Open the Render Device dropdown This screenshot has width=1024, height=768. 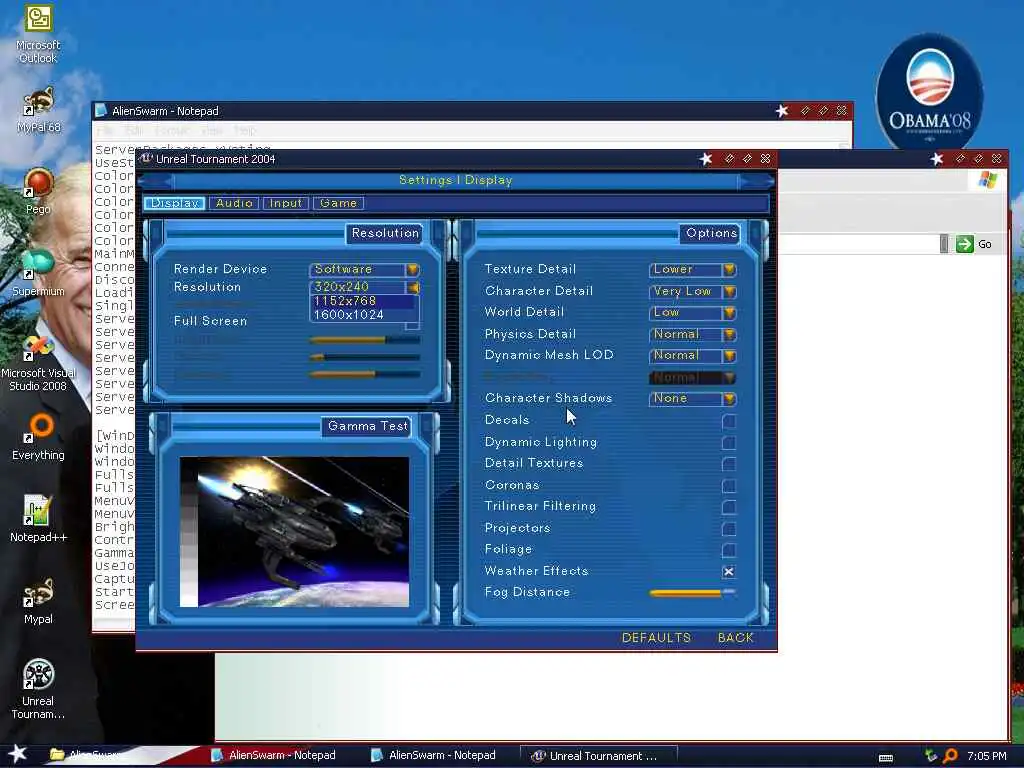pos(364,269)
